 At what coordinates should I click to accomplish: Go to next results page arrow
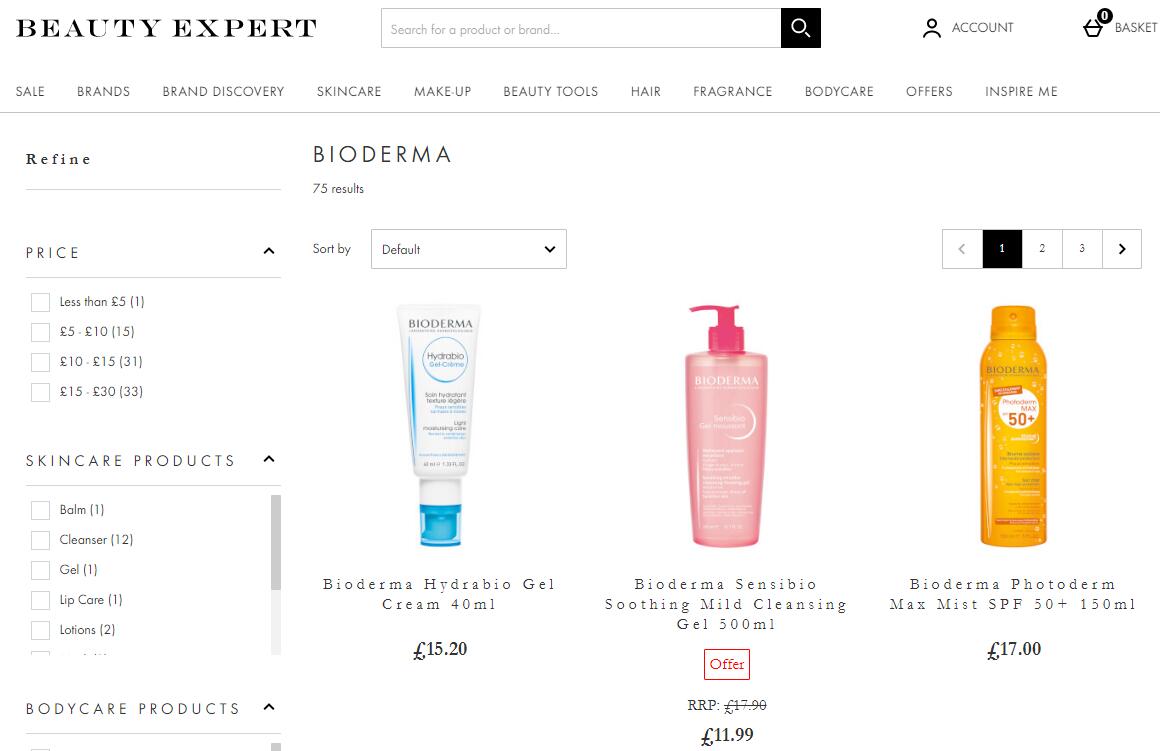pyautogui.click(x=1122, y=249)
